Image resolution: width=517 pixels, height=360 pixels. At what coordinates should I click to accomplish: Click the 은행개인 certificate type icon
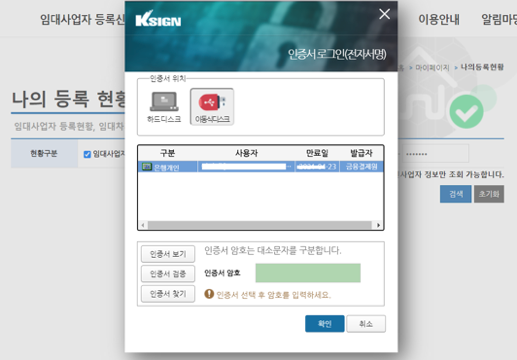(147, 166)
